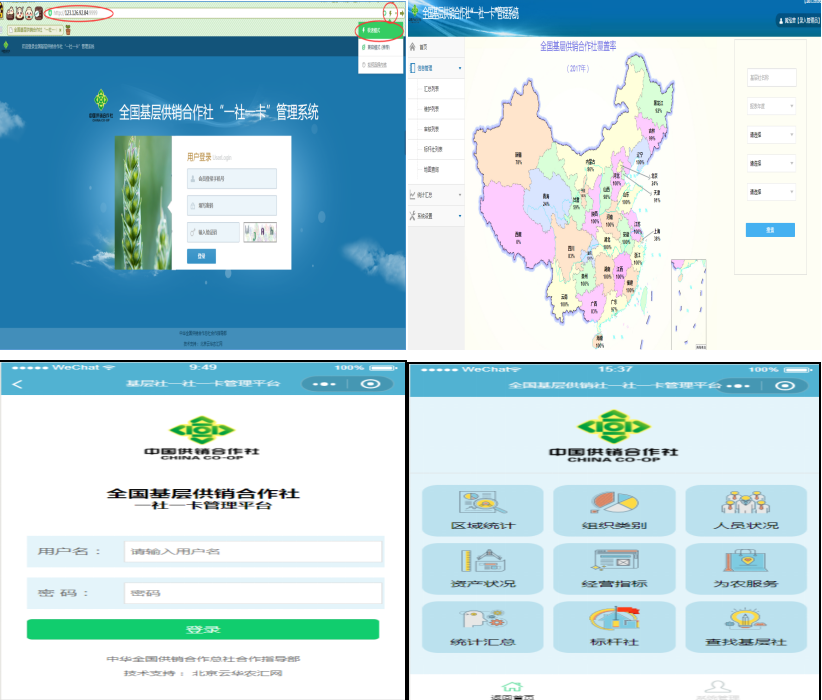
Task: Click the last grey option in browser mode dropdown
Action: coord(380,65)
